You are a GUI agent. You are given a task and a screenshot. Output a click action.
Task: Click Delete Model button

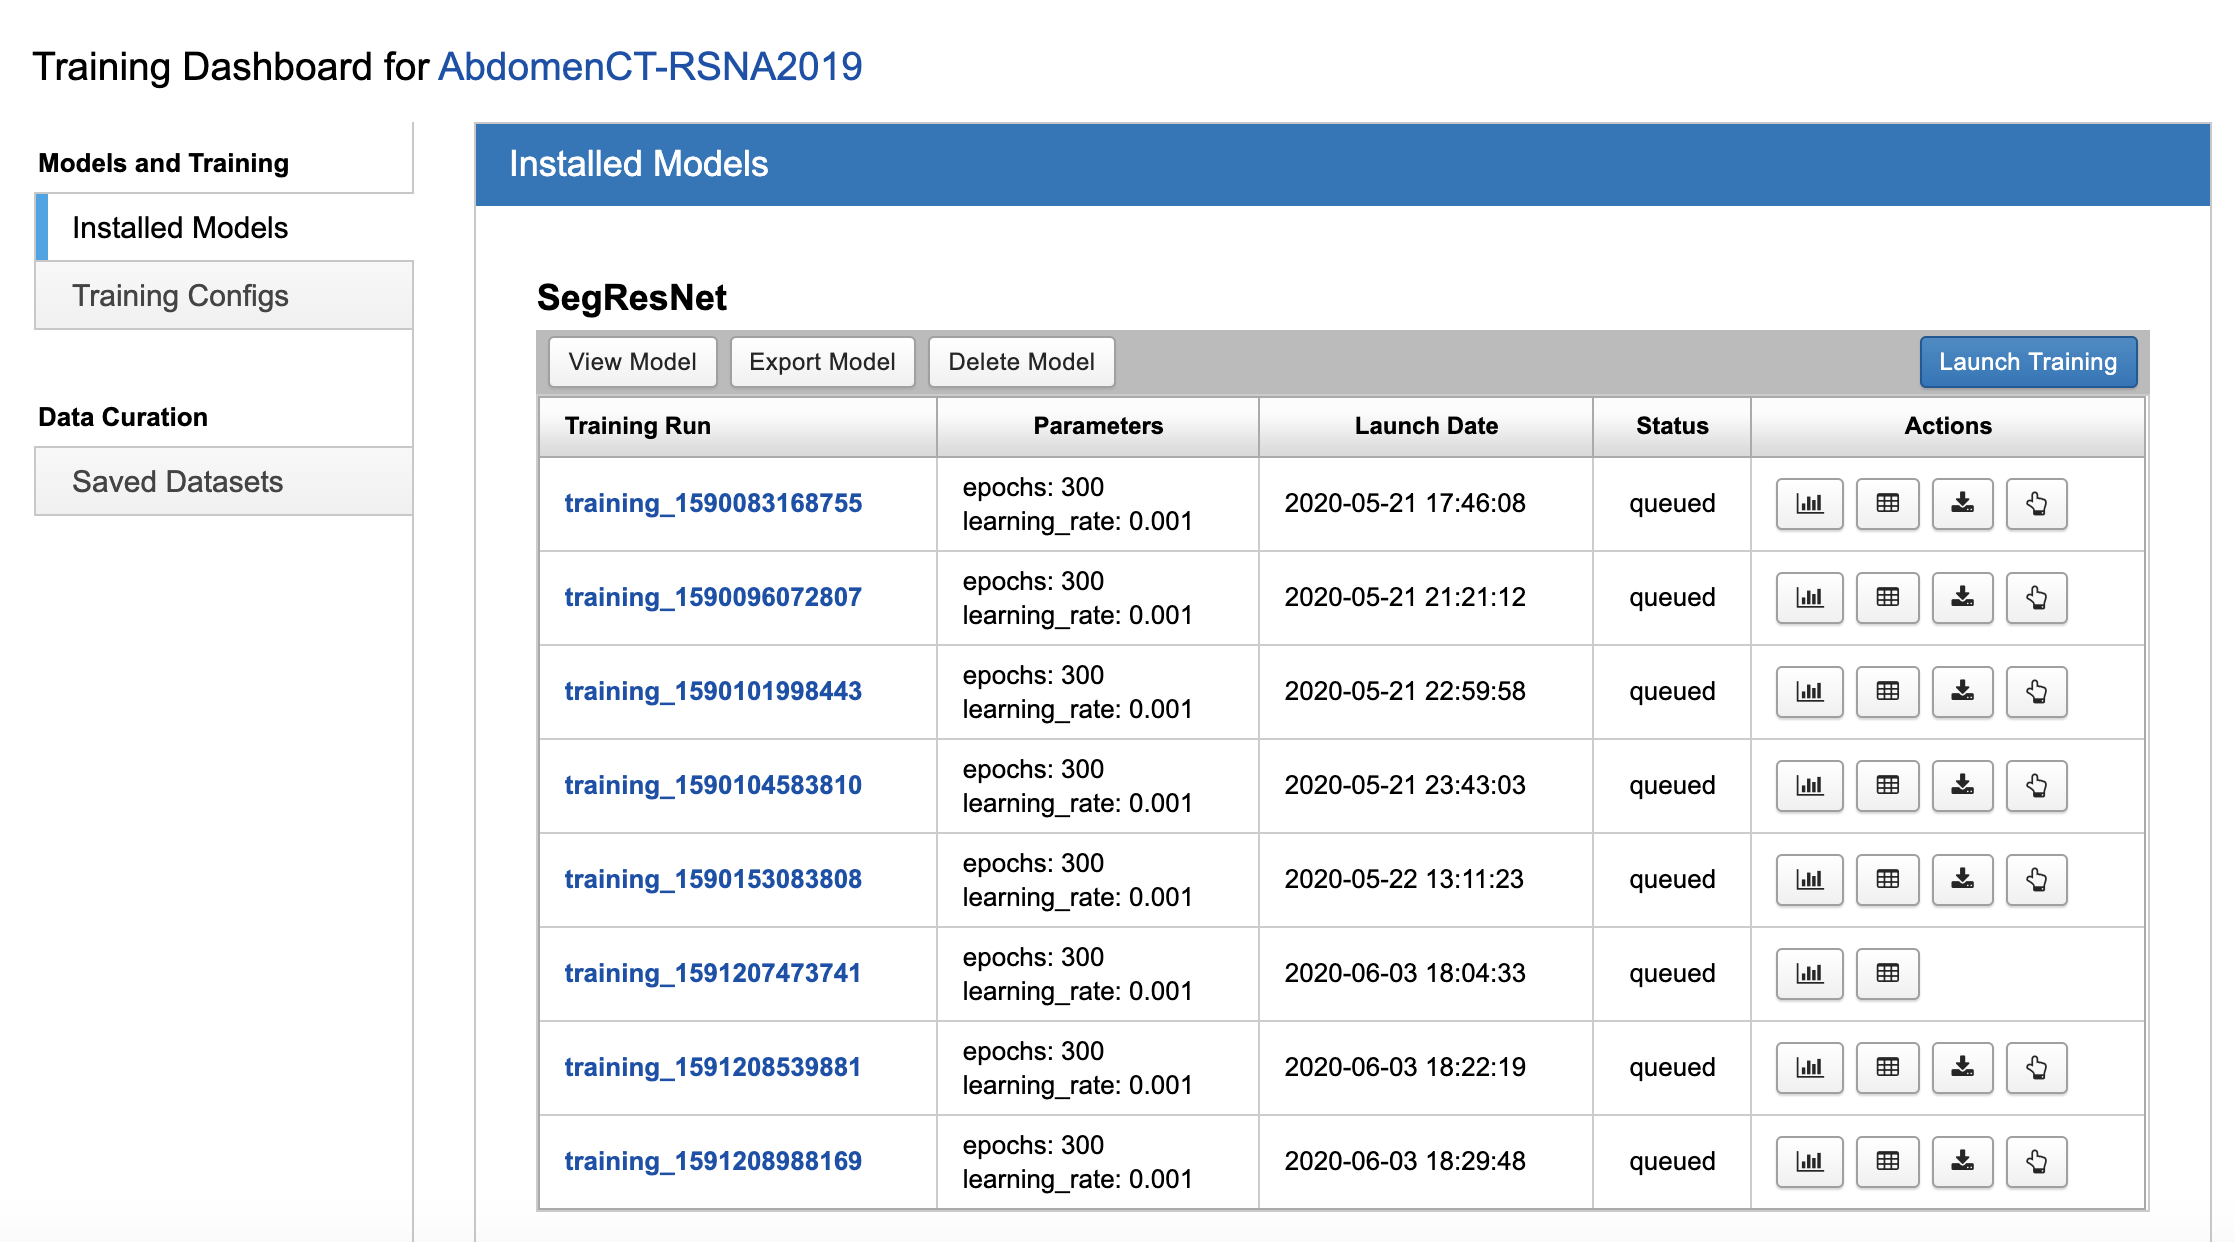coord(1020,362)
